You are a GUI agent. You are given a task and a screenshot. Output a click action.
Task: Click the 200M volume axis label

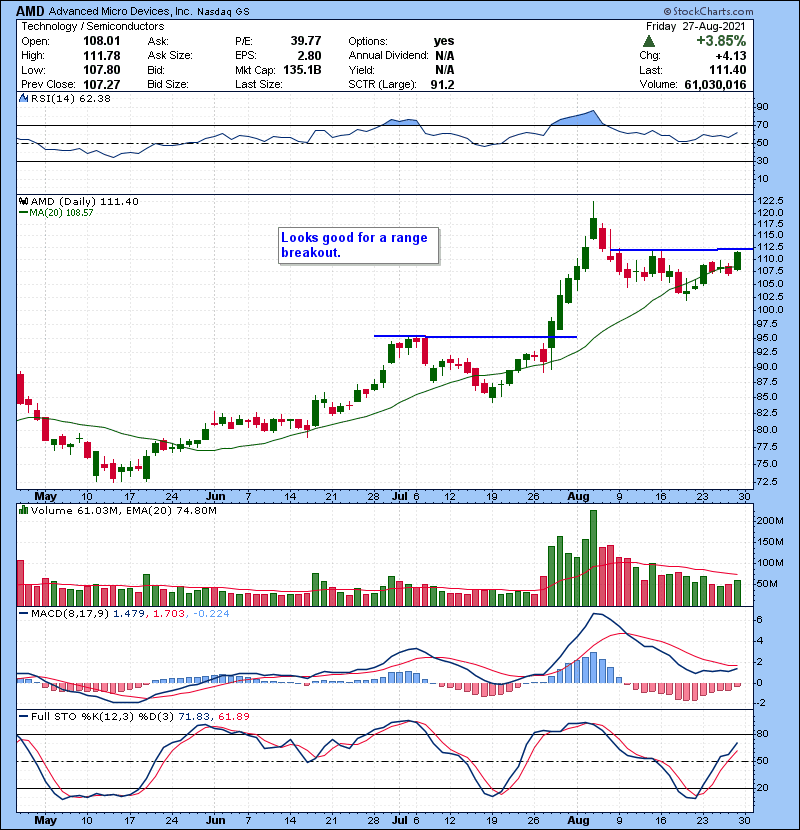[x=770, y=521]
